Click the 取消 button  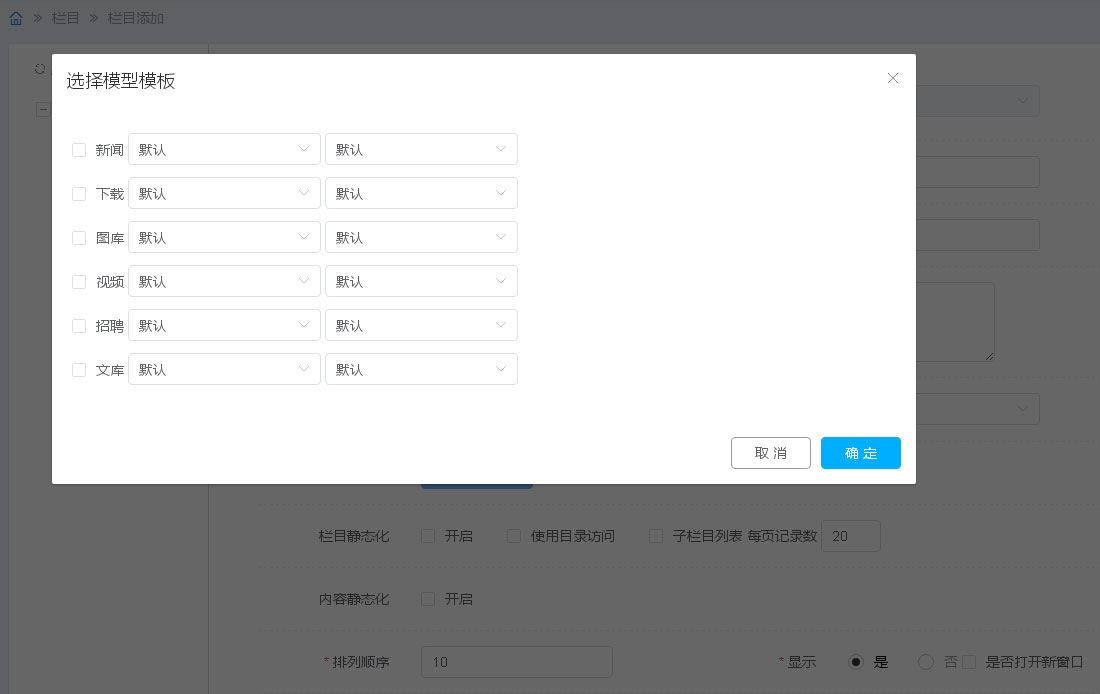pos(771,453)
